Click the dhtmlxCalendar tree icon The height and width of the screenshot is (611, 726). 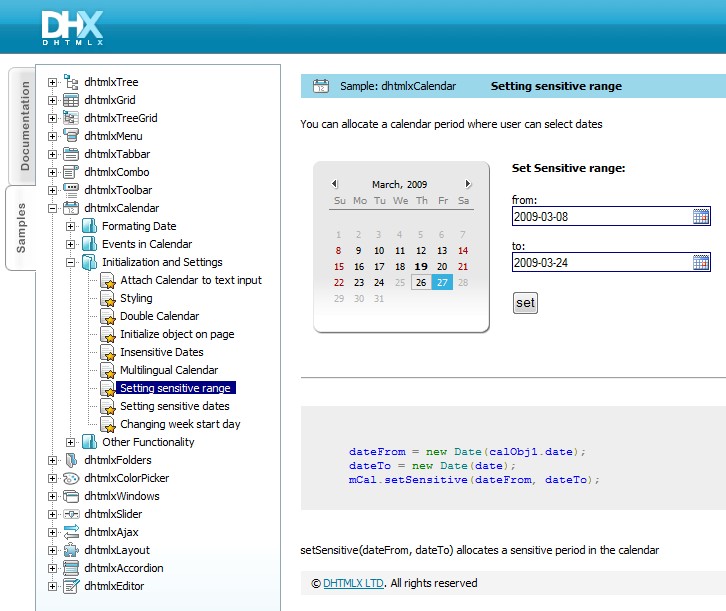click(71, 208)
